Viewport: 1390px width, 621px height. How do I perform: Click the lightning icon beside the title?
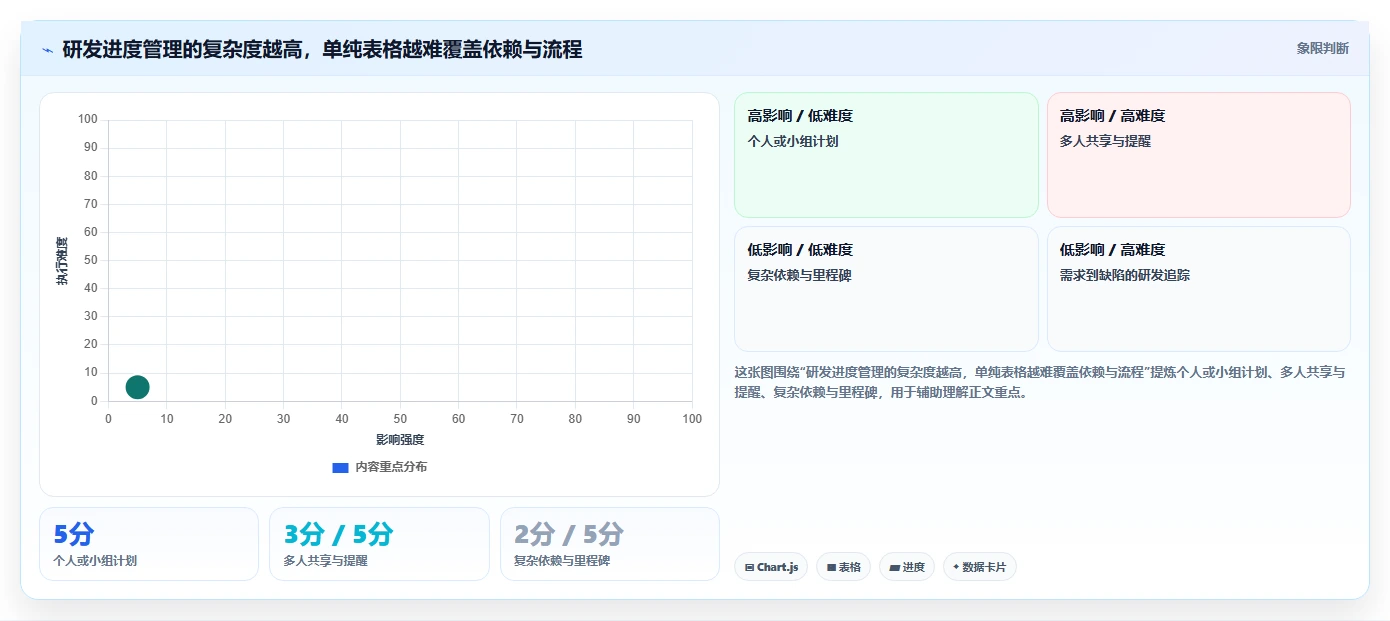[47, 50]
